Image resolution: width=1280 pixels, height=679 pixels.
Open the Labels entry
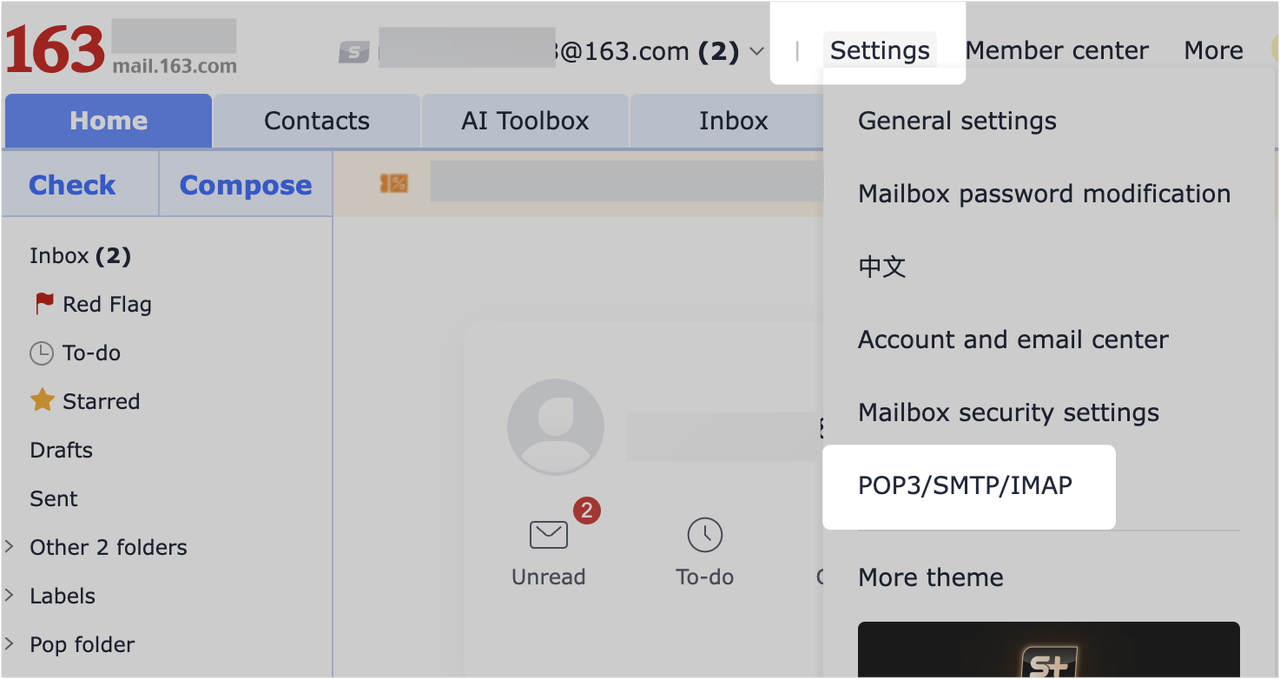pyautogui.click(x=62, y=596)
